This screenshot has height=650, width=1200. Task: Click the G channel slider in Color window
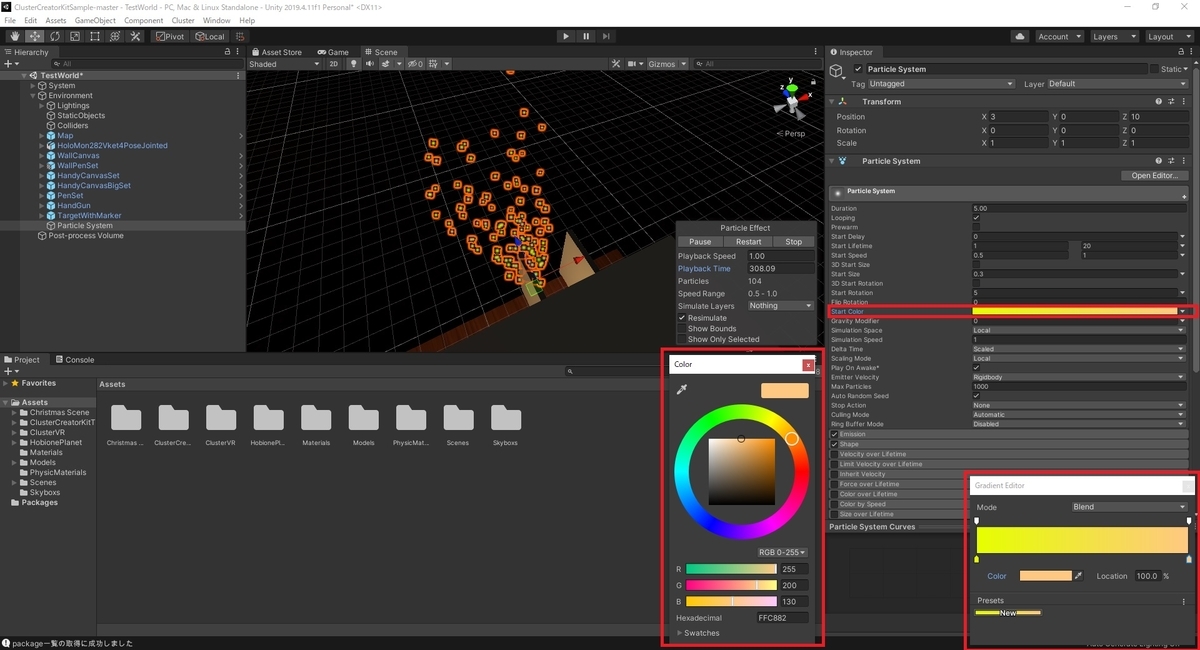(x=731, y=585)
